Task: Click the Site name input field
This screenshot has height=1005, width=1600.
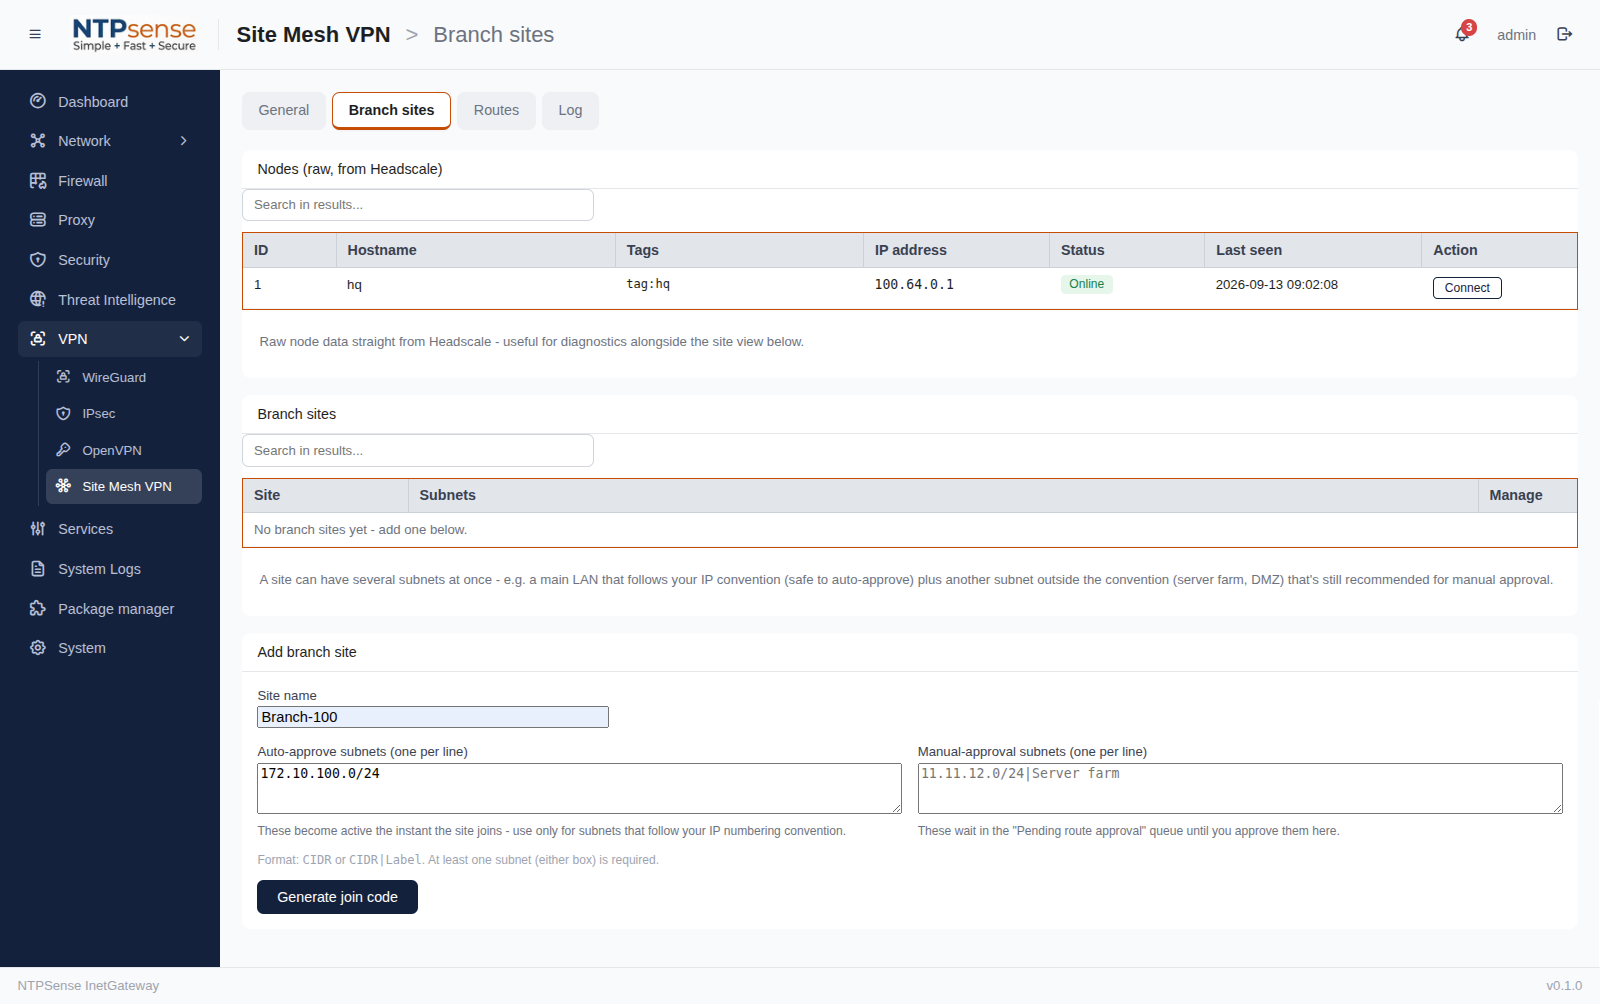Action: [x=433, y=717]
